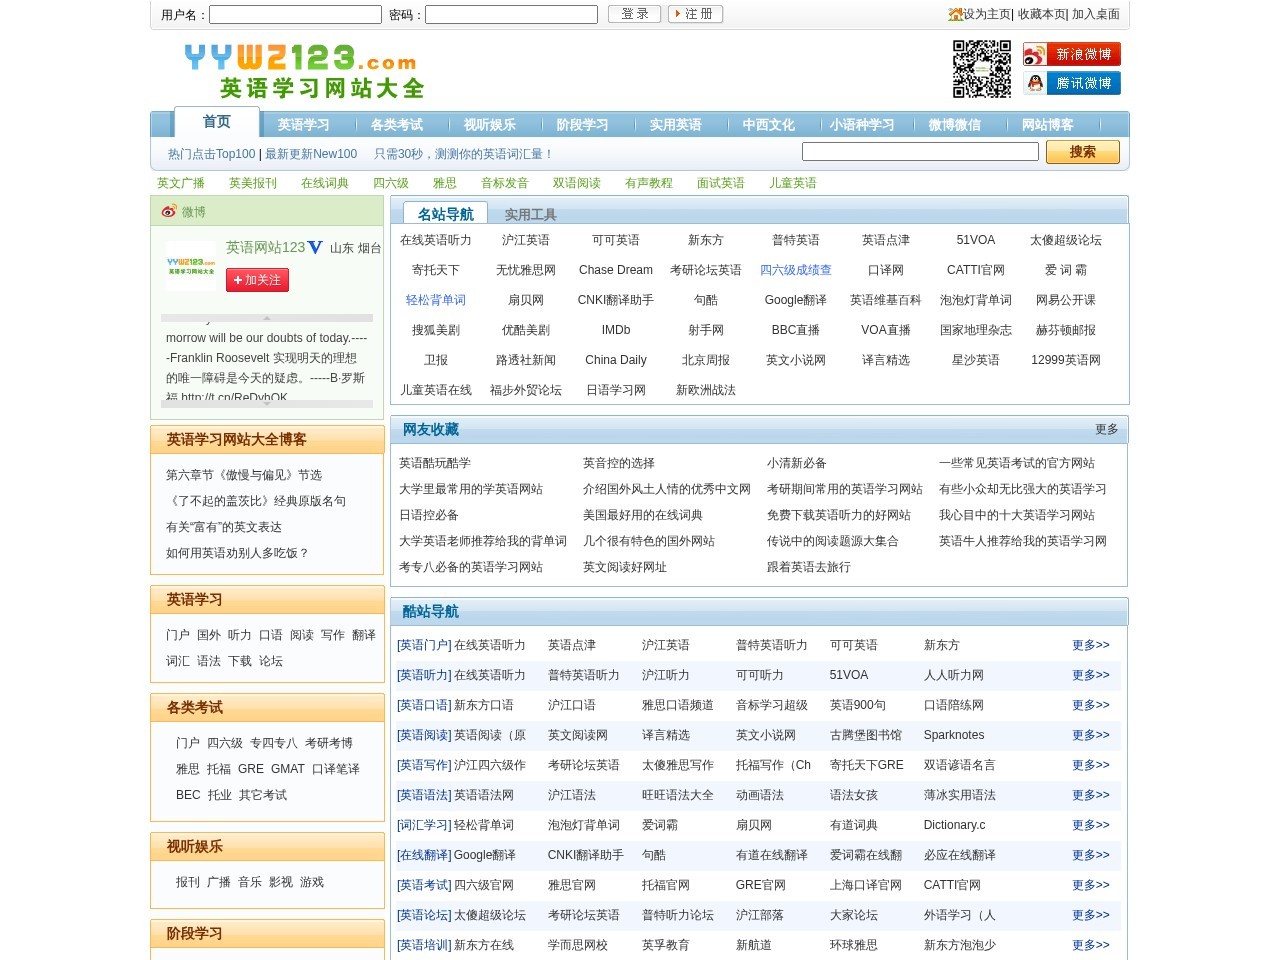Click the site search text box

click(920, 151)
